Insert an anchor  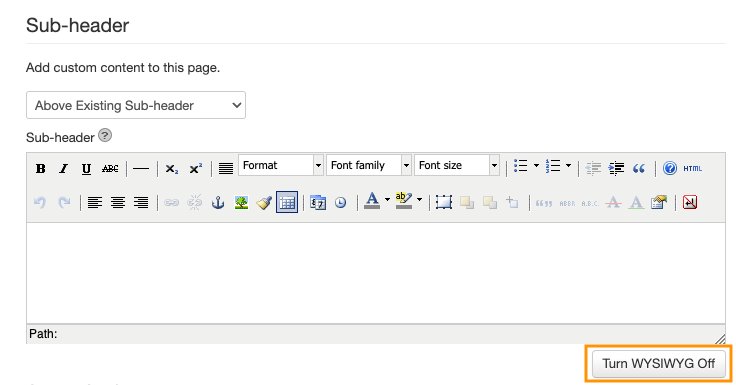pyautogui.click(x=218, y=202)
